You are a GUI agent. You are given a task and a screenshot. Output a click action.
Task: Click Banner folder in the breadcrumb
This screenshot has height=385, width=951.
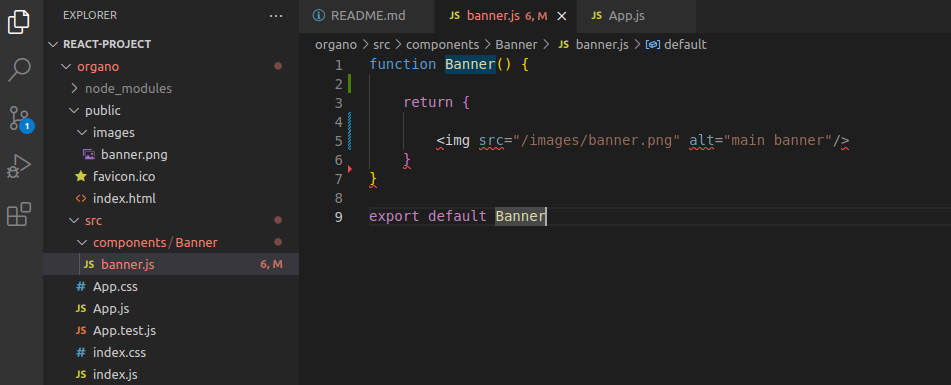[516, 44]
